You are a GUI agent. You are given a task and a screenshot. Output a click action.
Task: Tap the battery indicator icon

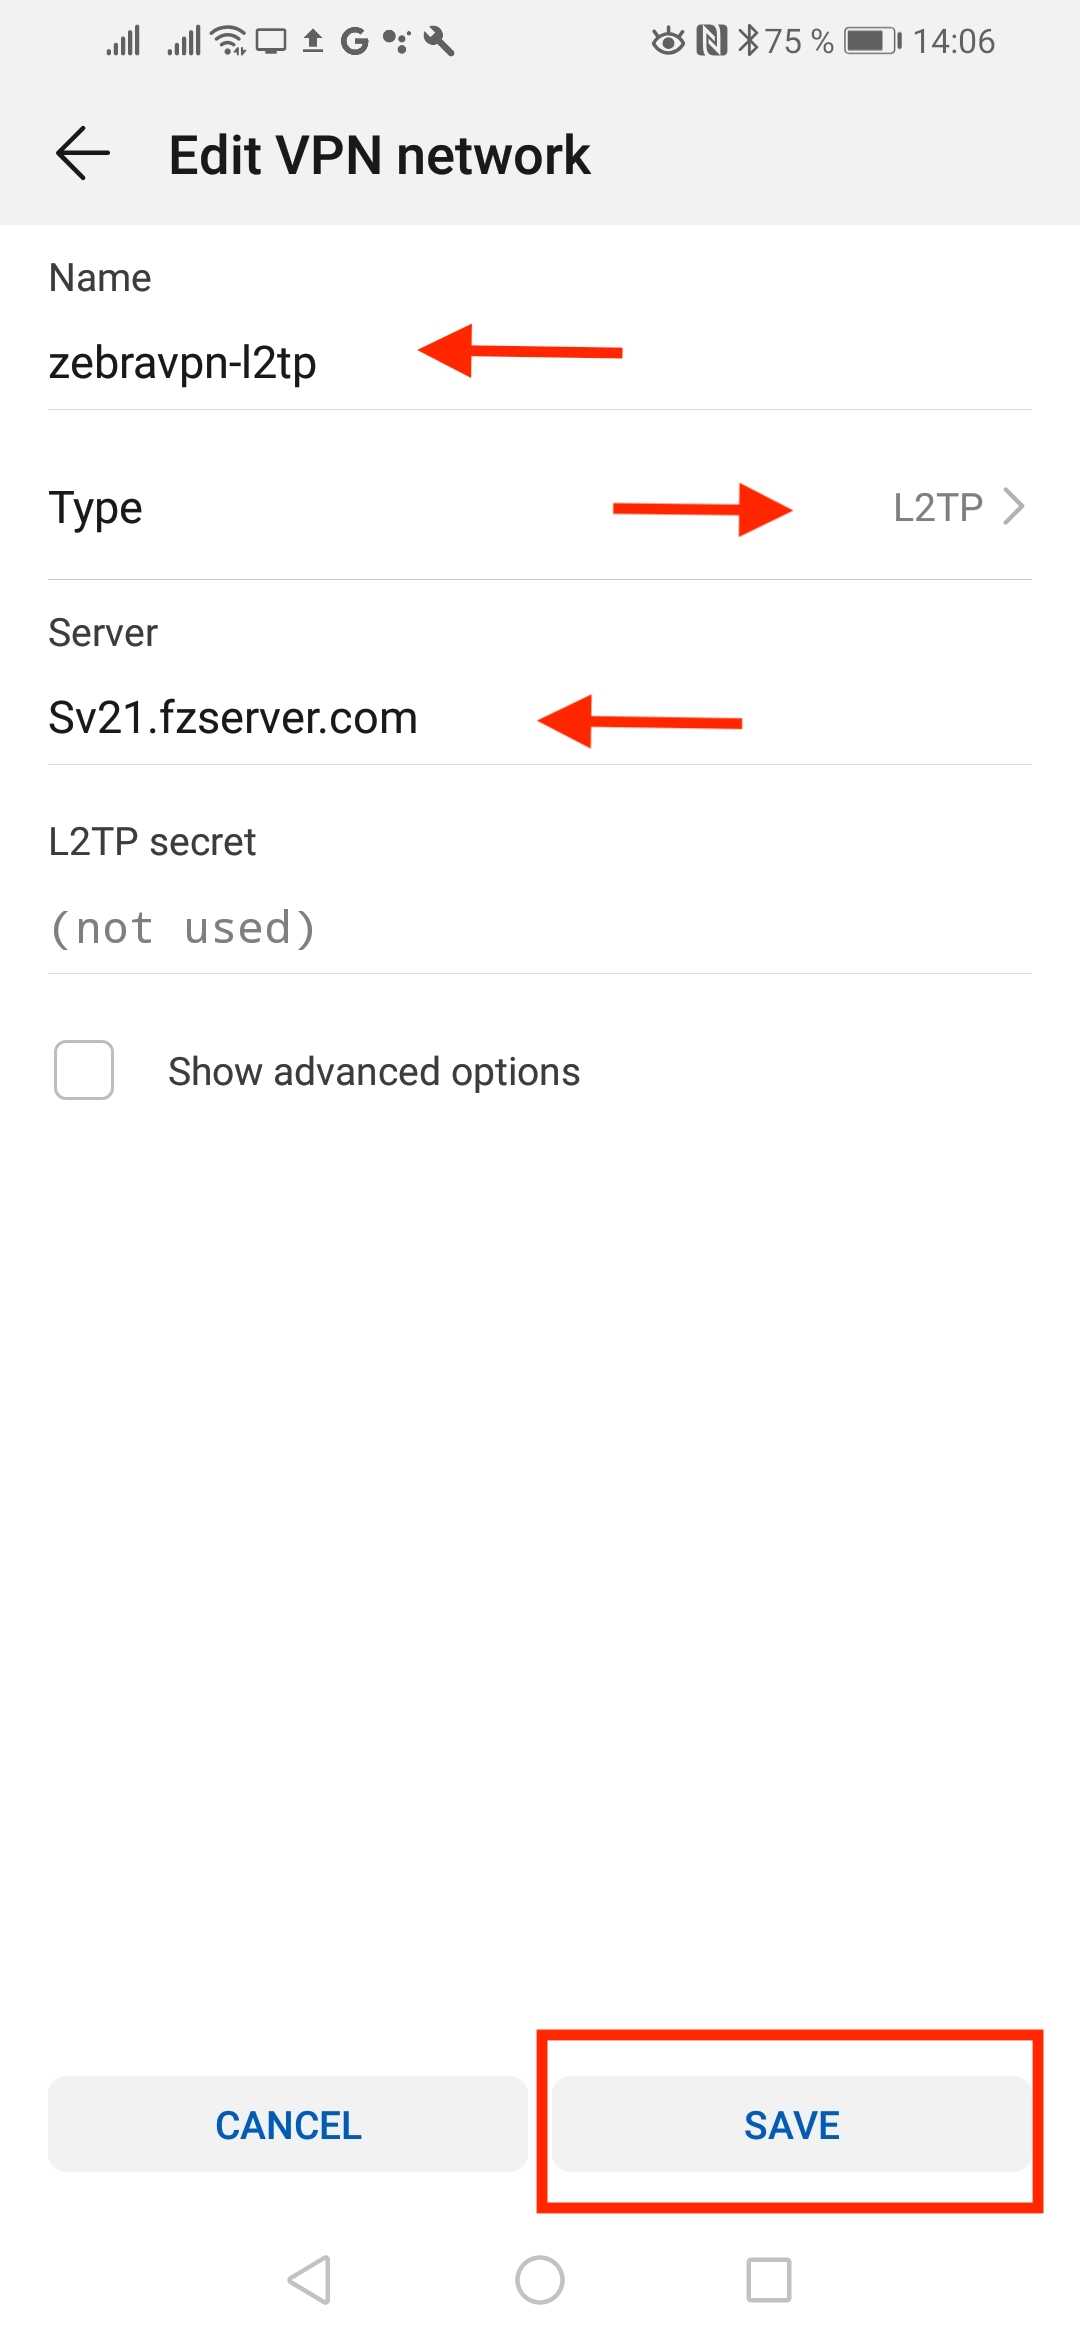click(x=873, y=41)
